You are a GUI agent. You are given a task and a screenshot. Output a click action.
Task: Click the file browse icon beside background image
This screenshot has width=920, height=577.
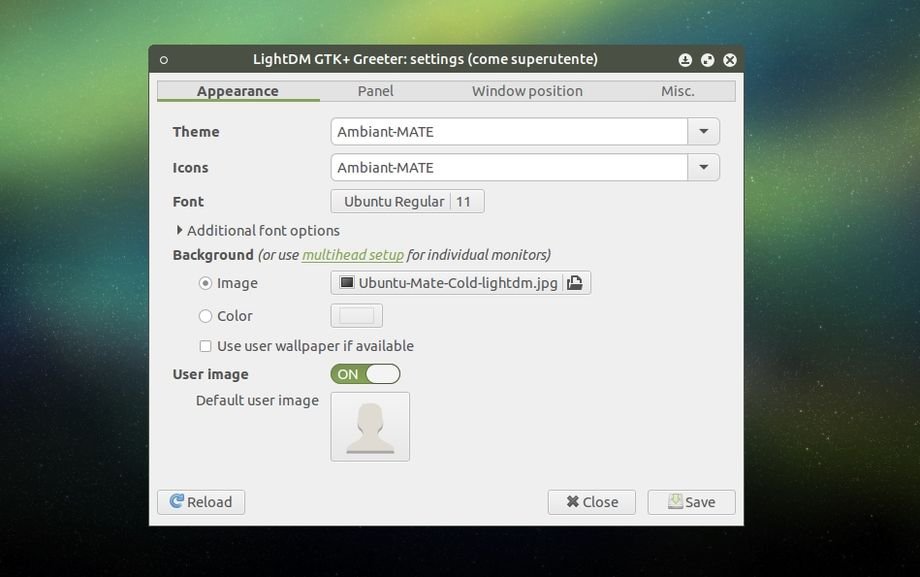pos(575,283)
